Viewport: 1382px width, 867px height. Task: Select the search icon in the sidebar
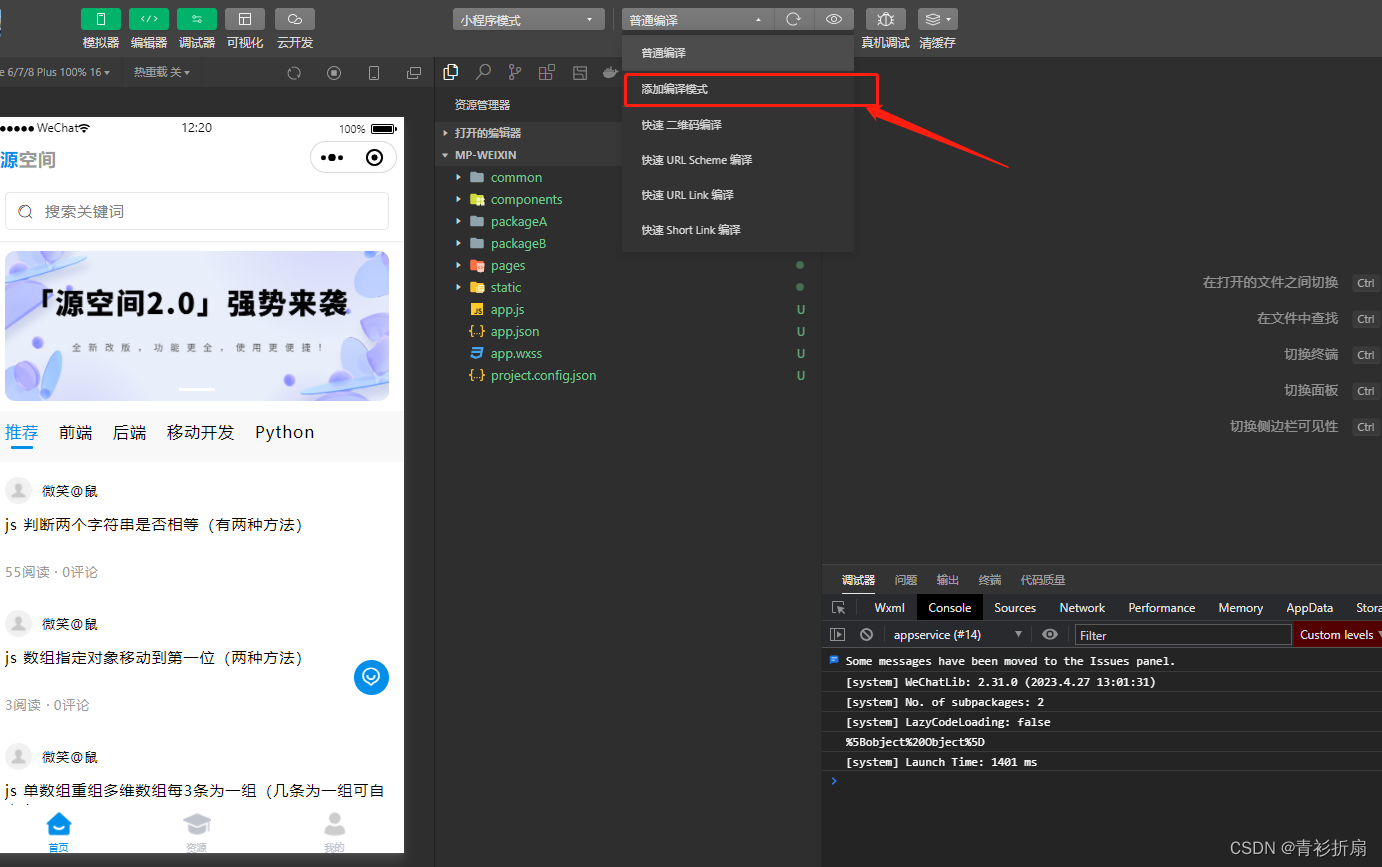point(482,72)
